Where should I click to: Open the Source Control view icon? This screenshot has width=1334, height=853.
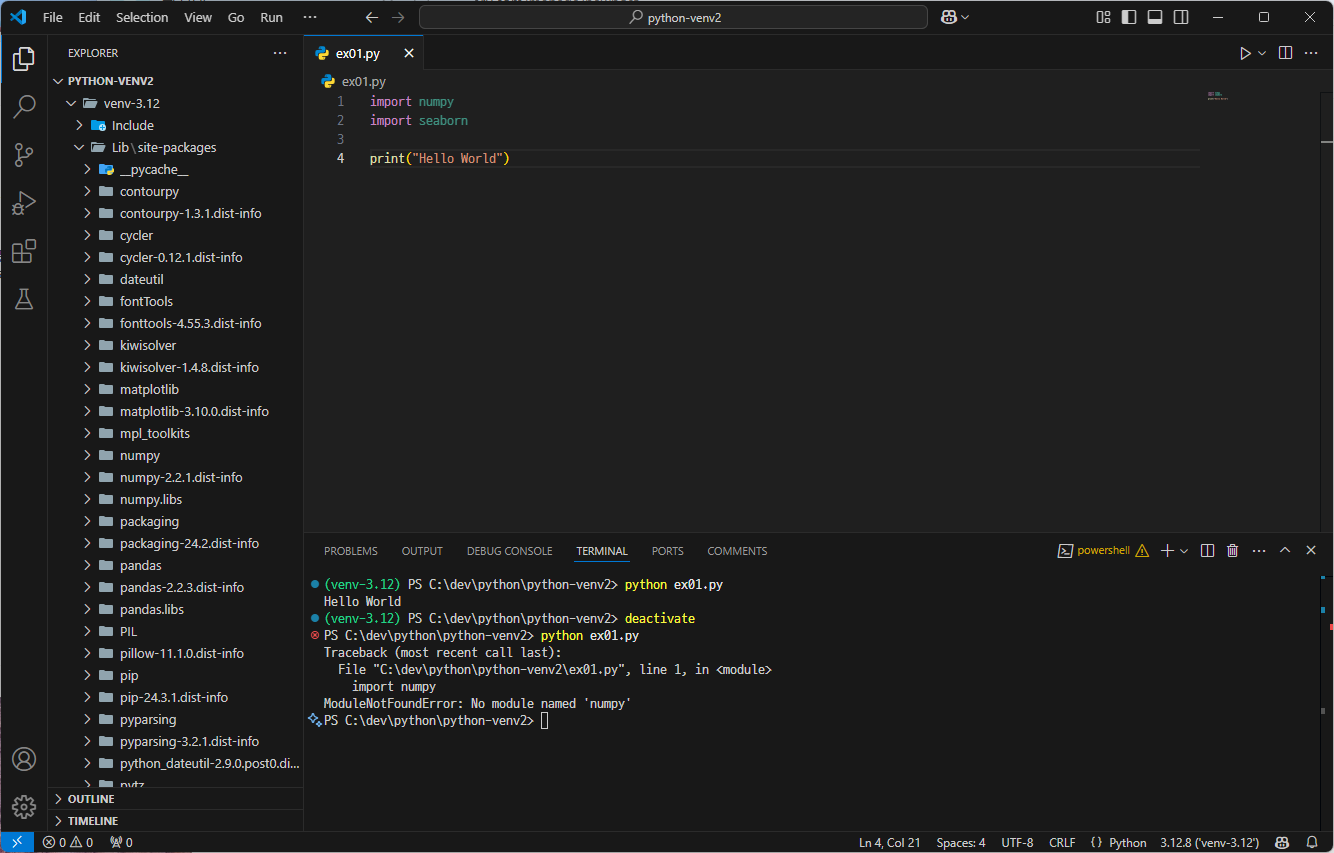click(24, 155)
